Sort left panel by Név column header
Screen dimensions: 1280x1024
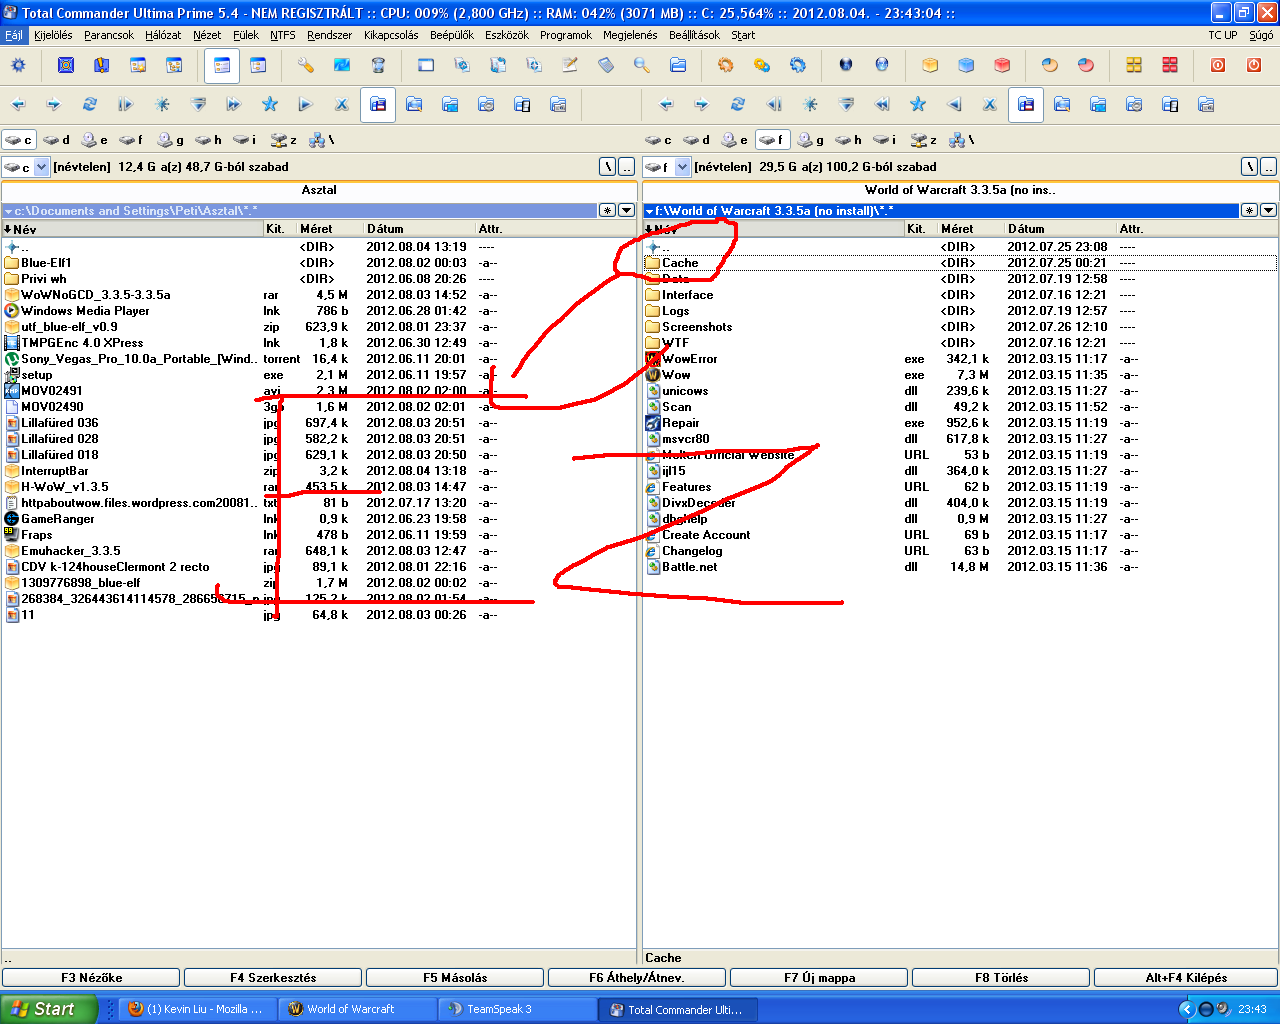click(132, 229)
